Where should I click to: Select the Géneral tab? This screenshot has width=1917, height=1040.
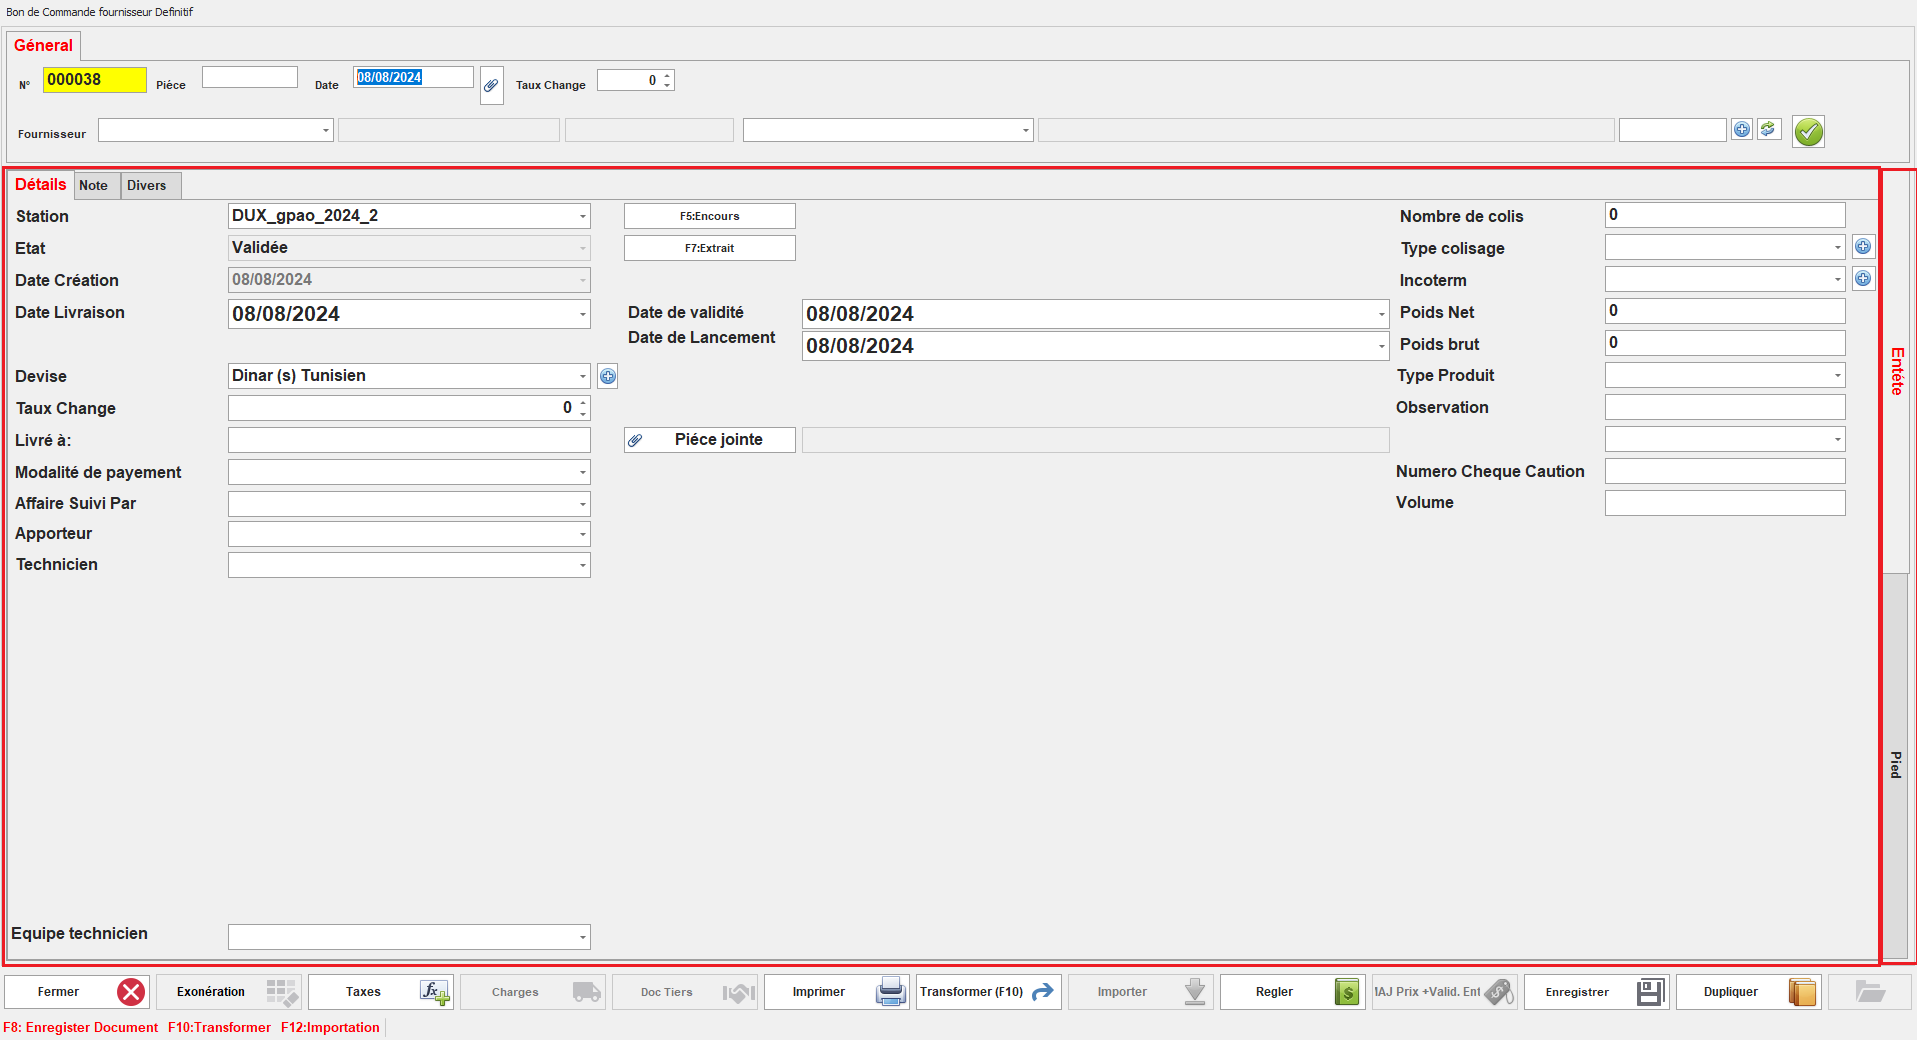pyautogui.click(x=43, y=46)
